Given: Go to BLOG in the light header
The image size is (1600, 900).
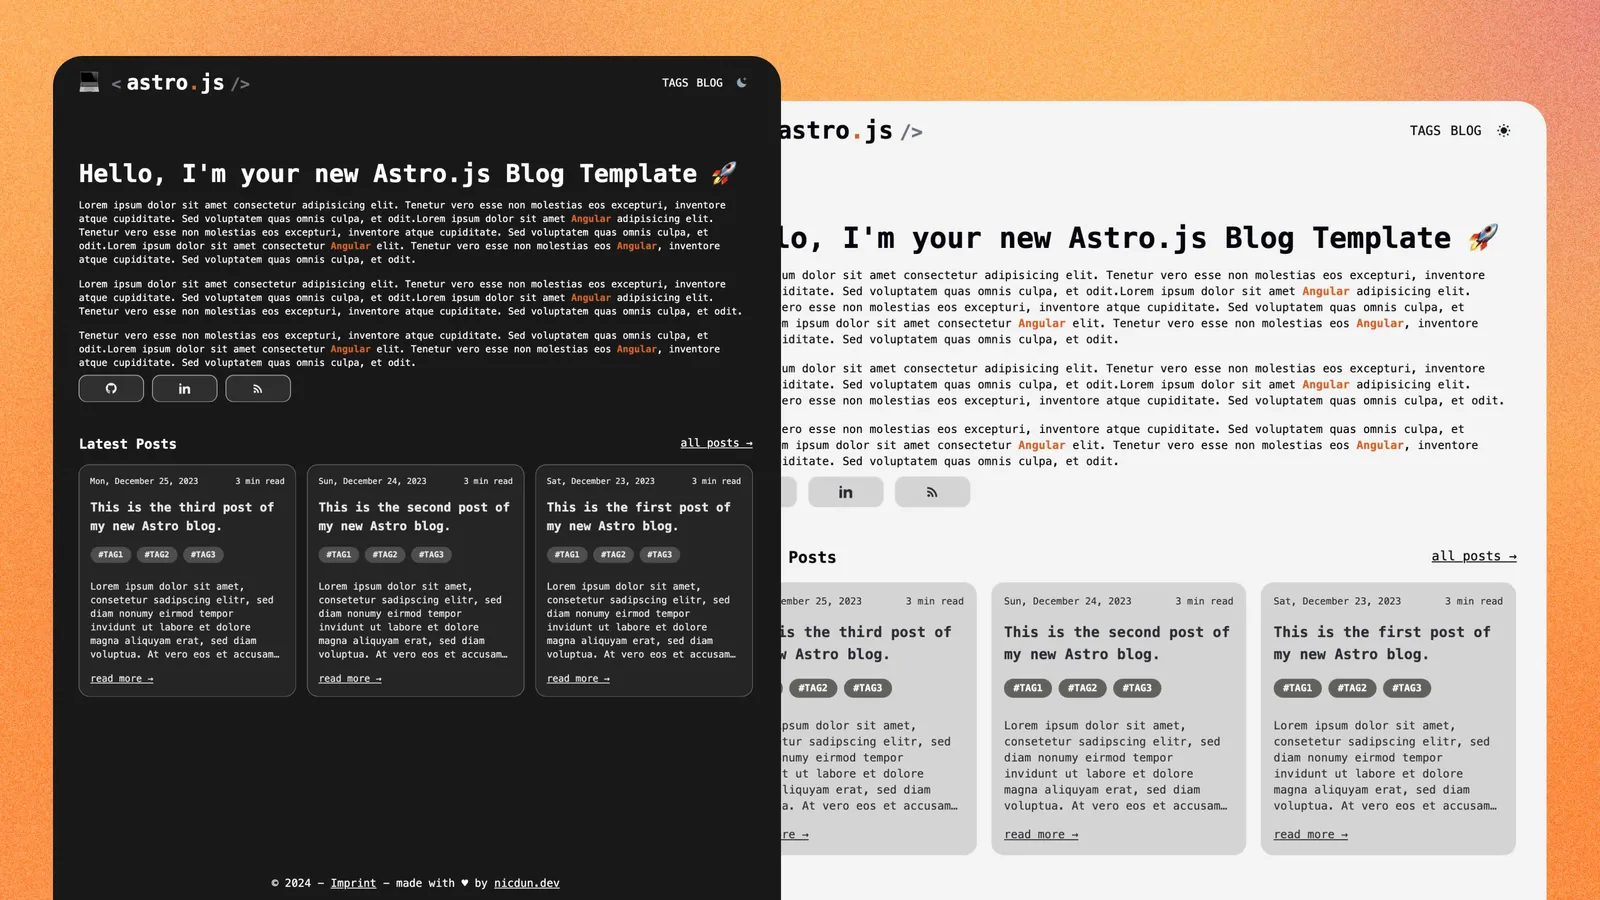Looking at the screenshot, I should [1465, 131].
